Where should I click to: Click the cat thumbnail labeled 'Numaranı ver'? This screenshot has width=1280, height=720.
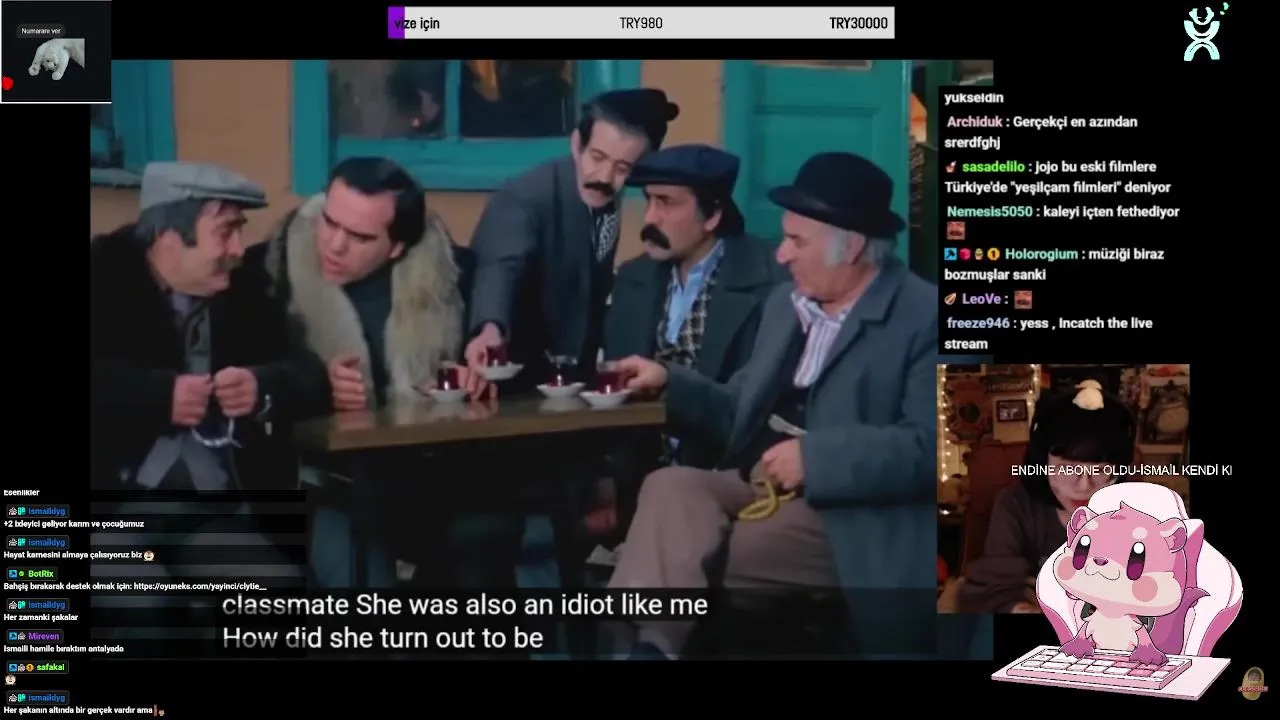[56, 51]
